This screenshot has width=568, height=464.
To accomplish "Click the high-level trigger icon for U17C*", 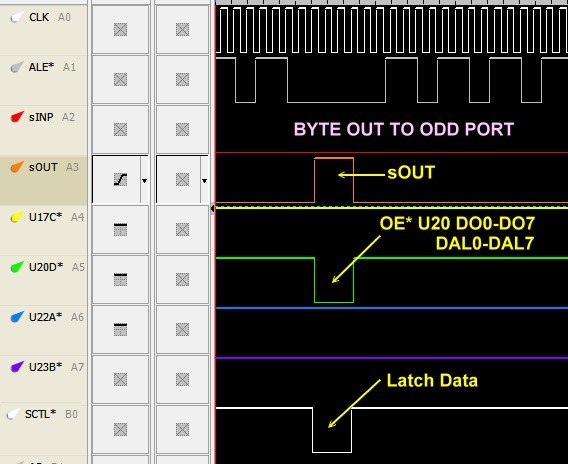I will tap(120, 230).
